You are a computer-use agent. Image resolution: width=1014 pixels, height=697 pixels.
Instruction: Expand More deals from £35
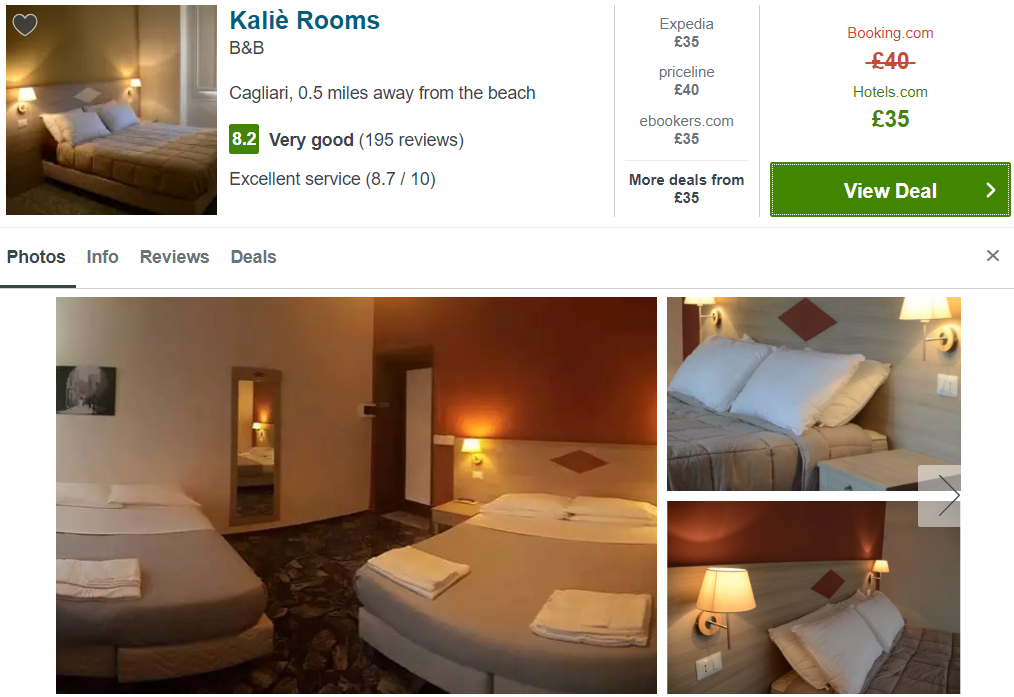point(687,189)
